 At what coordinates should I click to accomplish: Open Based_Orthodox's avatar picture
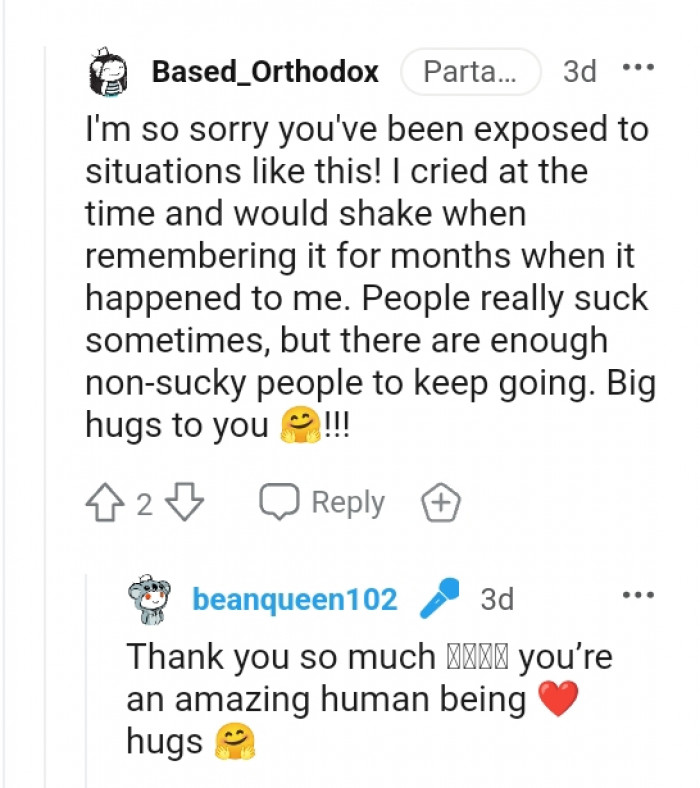click(x=109, y=73)
